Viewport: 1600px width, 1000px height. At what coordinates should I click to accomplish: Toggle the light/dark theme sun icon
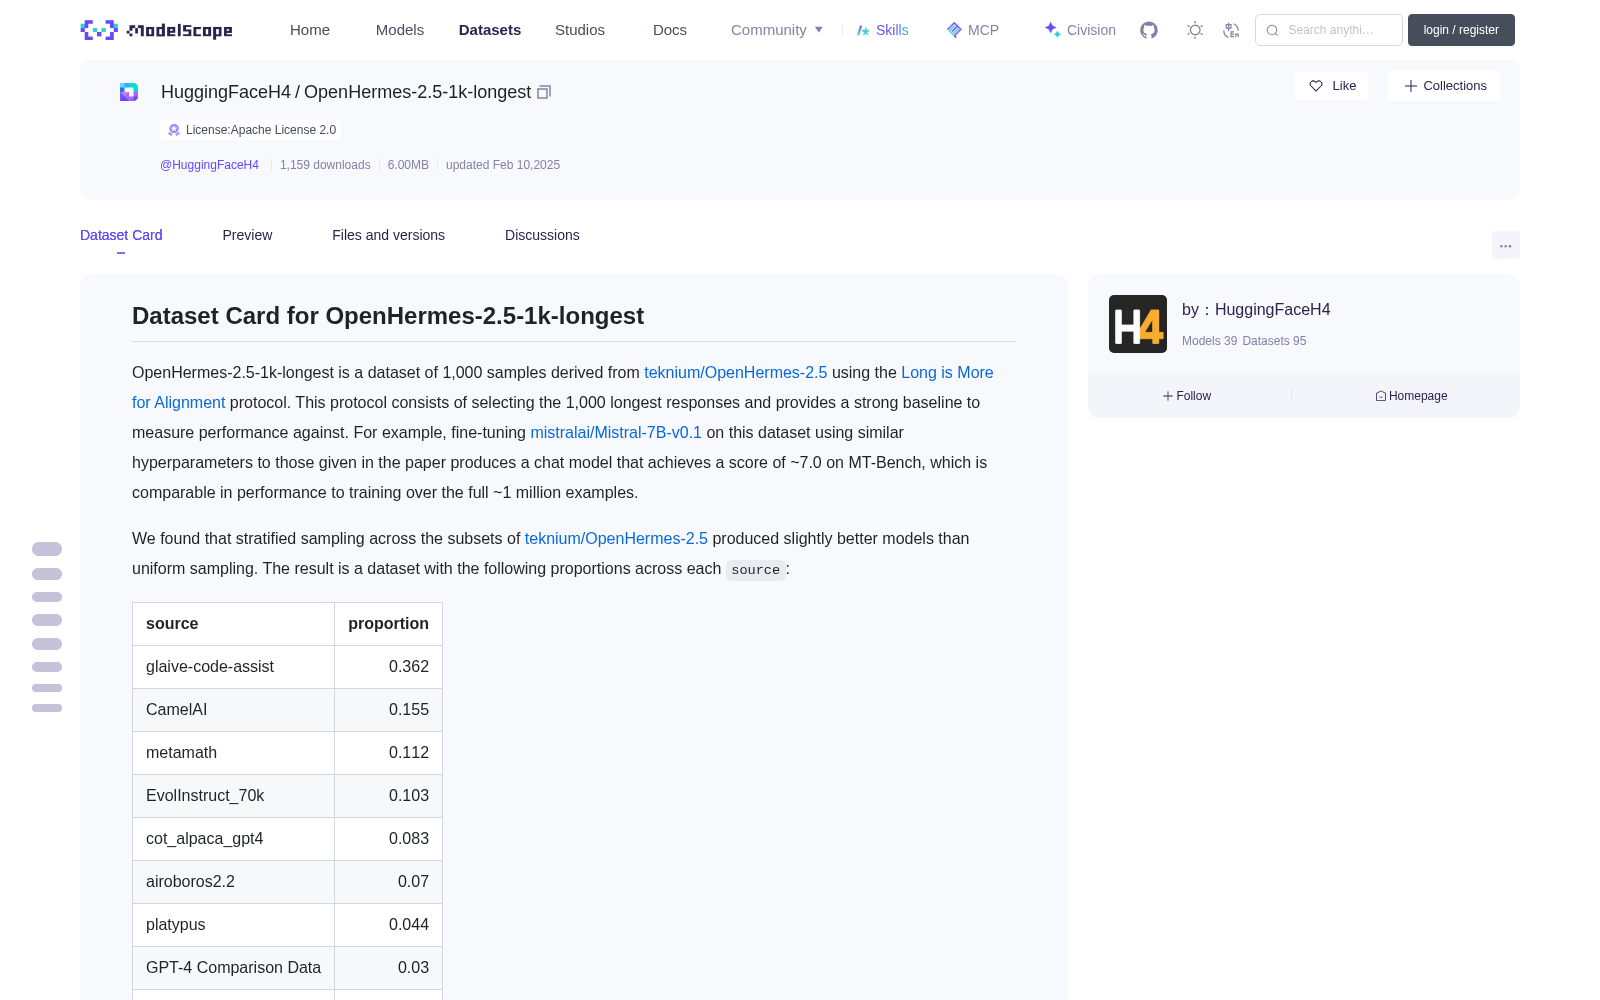(x=1194, y=30)
